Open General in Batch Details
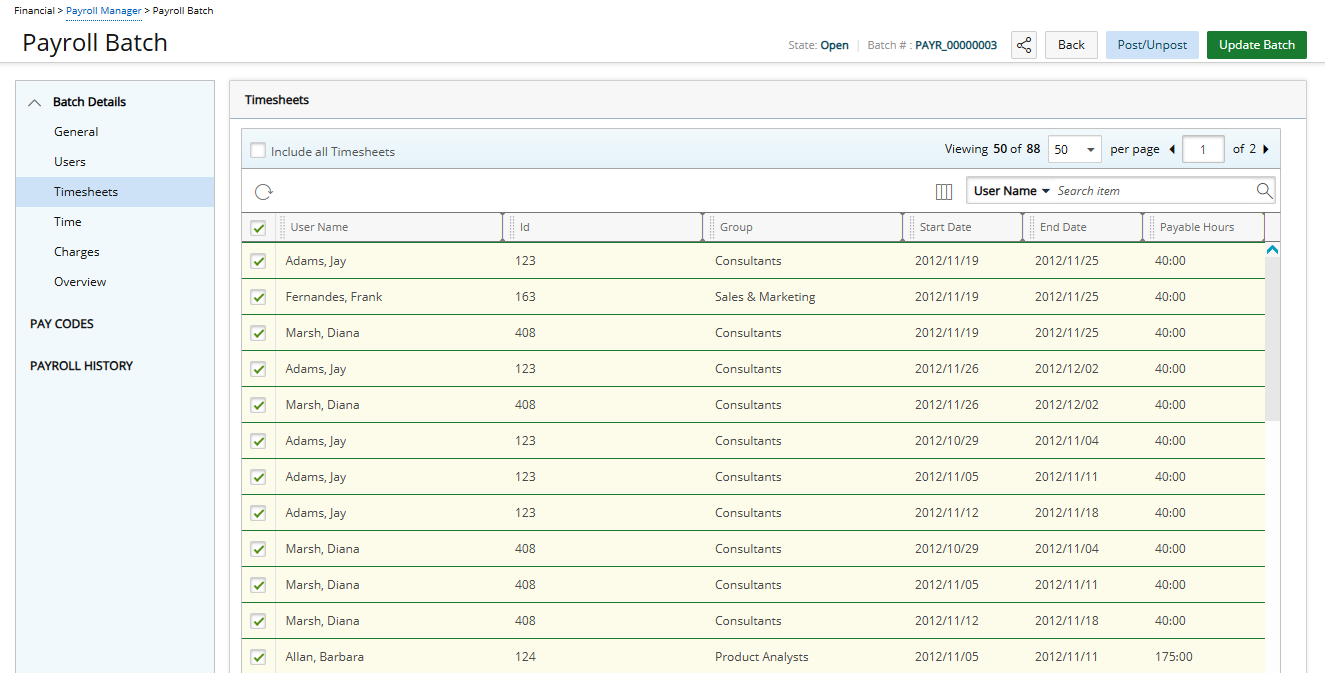The height and width of the screenshot is (673, 1325). (76, 132)
